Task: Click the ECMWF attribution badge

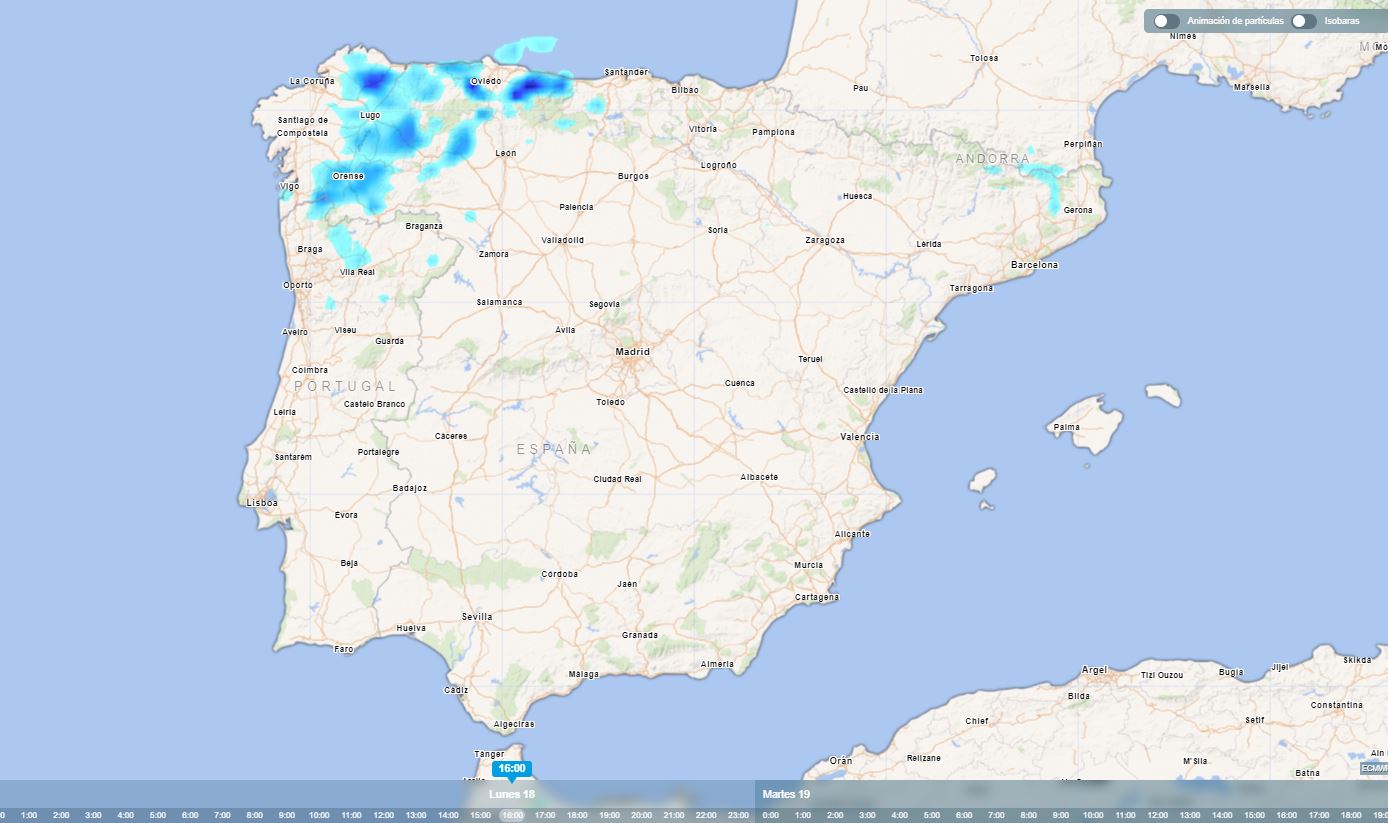Action: (x=1374, y=768)
